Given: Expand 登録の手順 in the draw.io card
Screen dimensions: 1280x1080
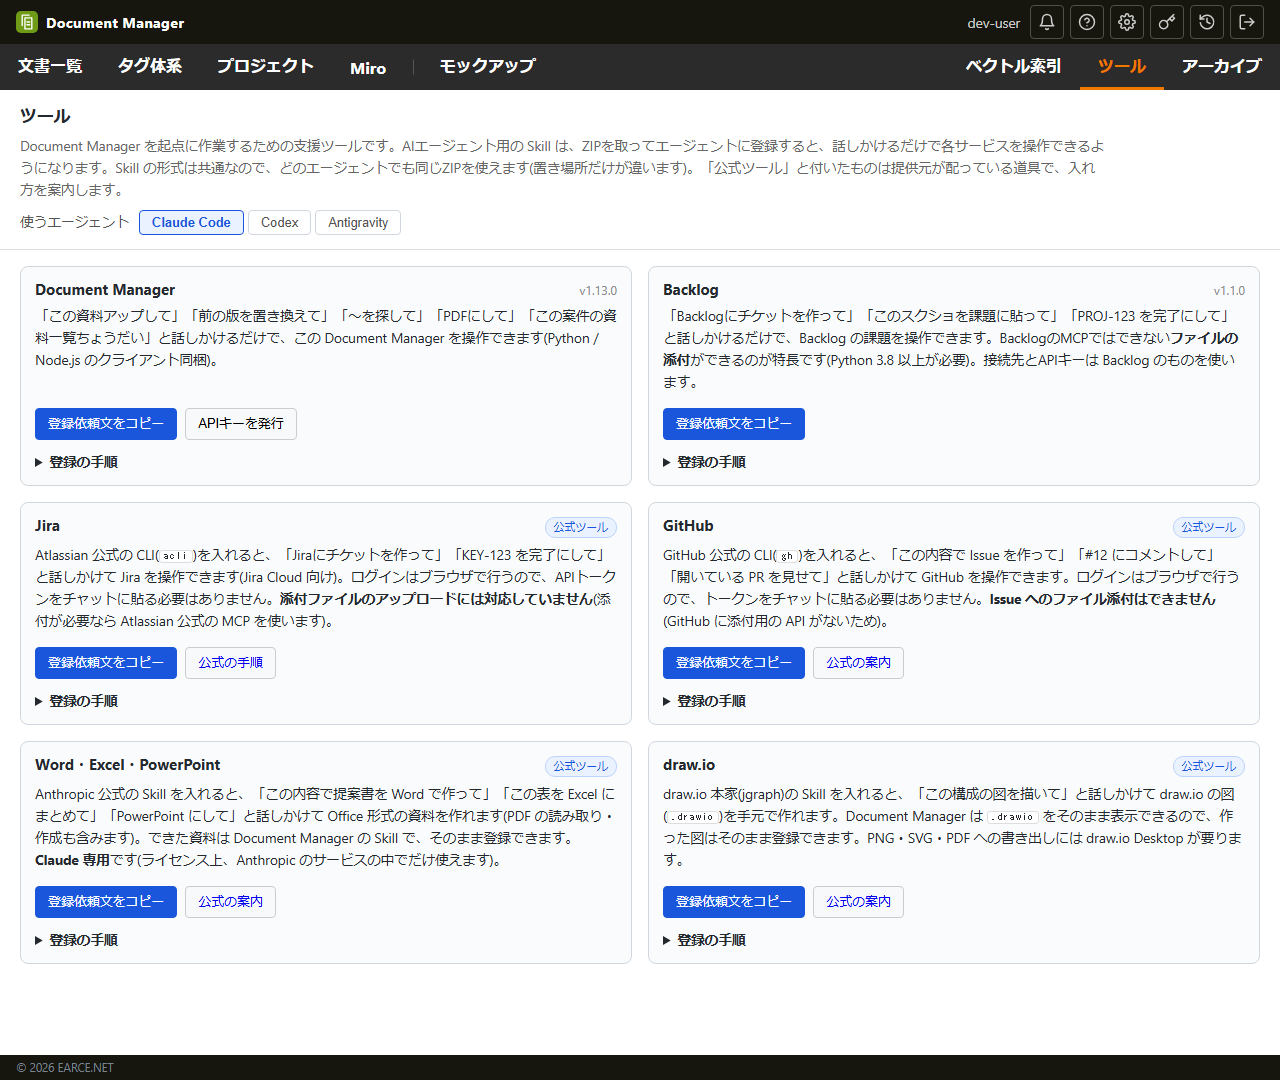Looking at the screenshot, I should coord(705,940).
